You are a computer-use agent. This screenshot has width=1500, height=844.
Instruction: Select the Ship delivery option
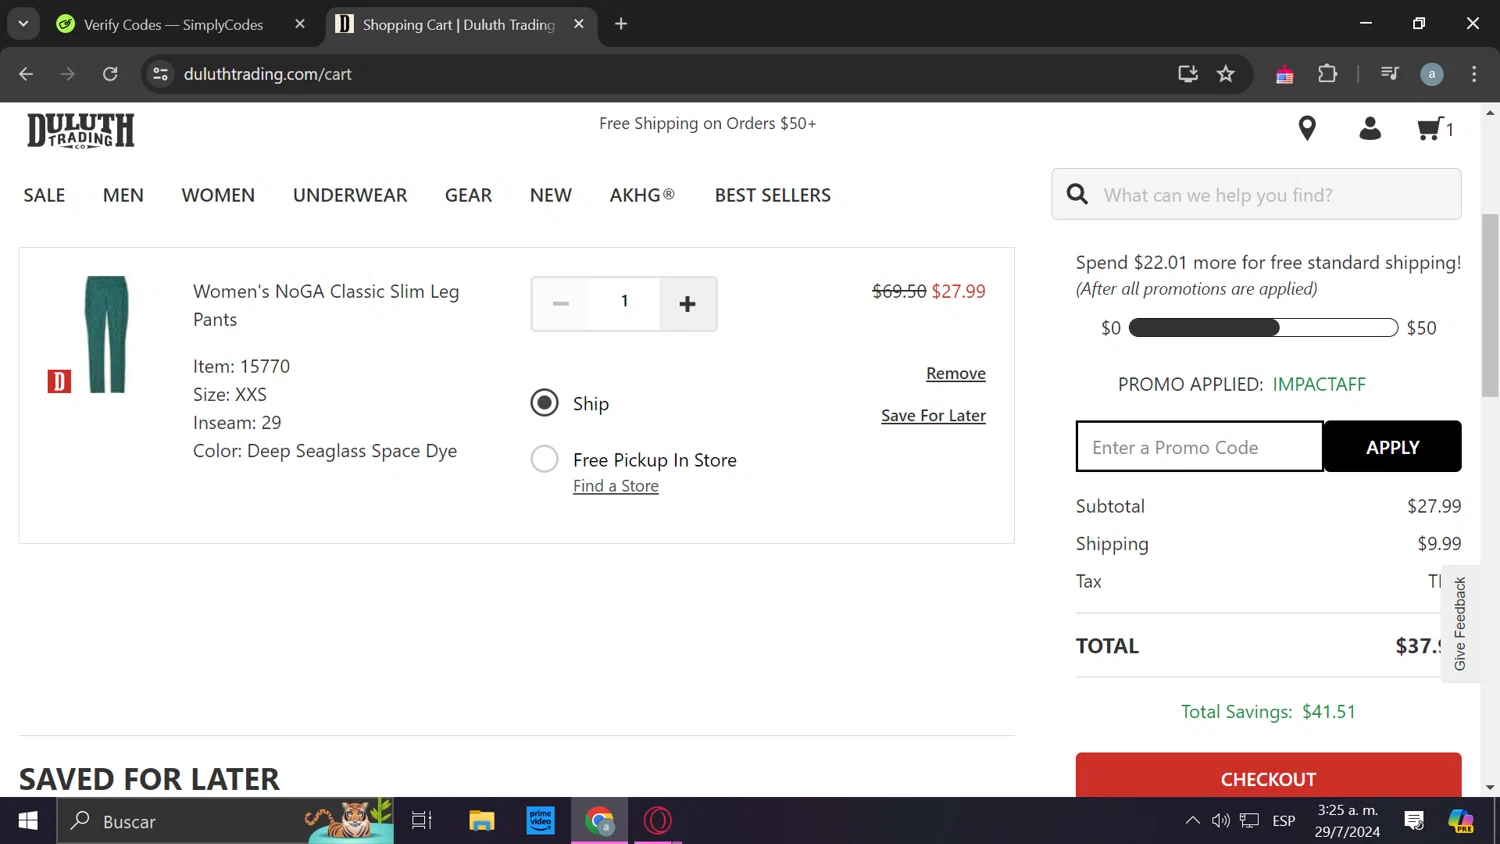pos(544,403)
